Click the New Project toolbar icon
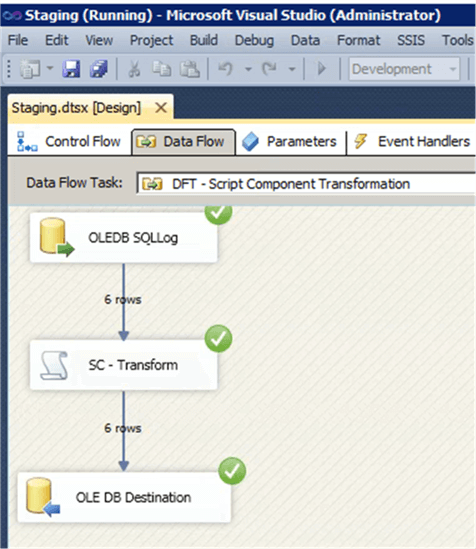Image resolution: width=476 pixels, height=549 pixels. click(x=30, y=69)
